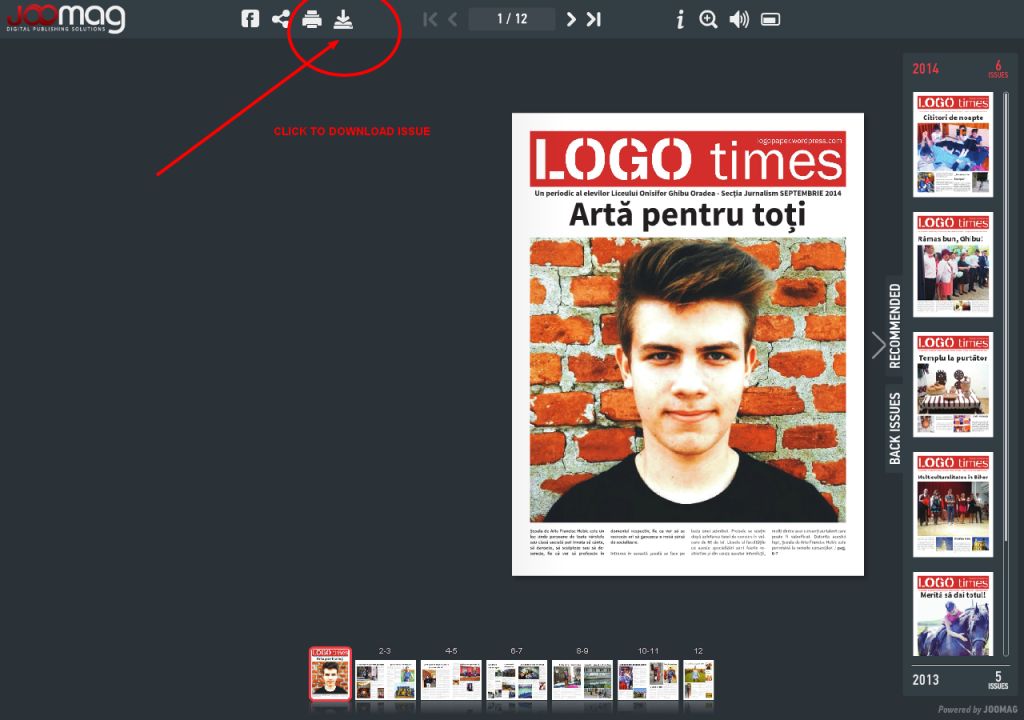
Task: Click the right arrow beside the cover
Action: [x=878, y=345]
